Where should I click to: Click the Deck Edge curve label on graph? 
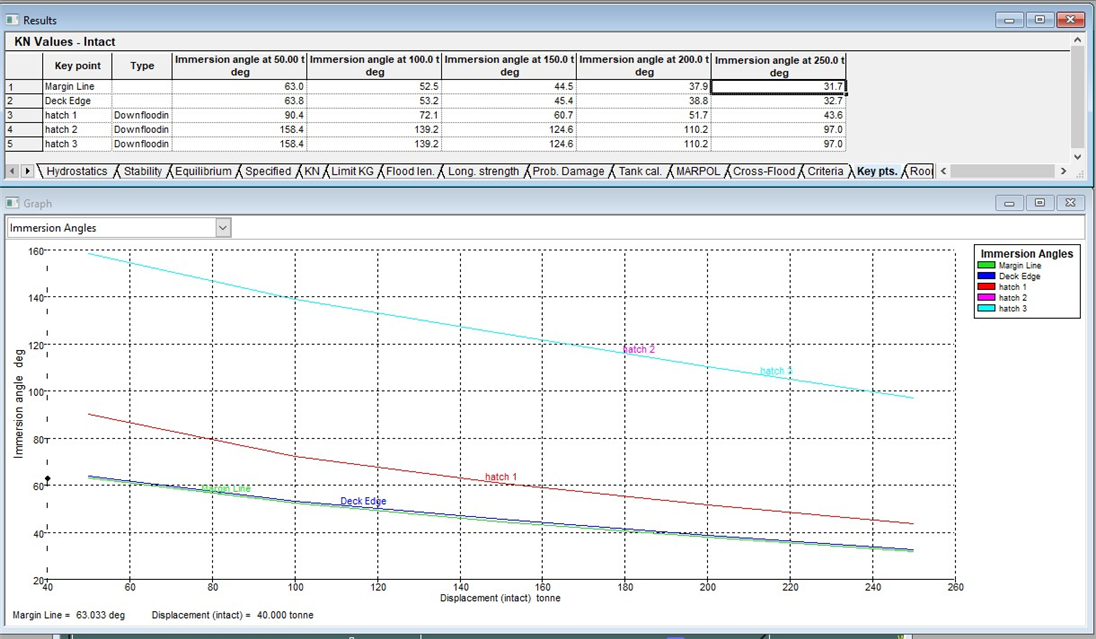[x=363, y=501]
